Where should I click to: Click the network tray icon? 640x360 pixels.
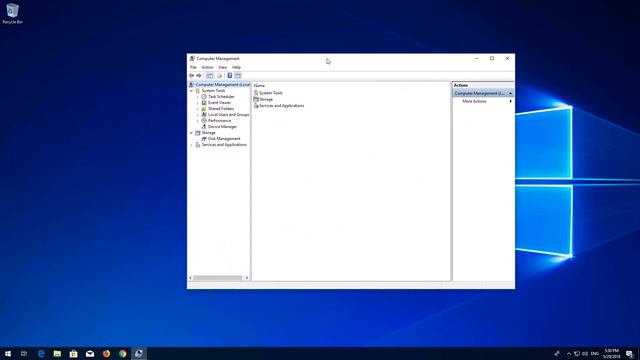pos(577,354)
